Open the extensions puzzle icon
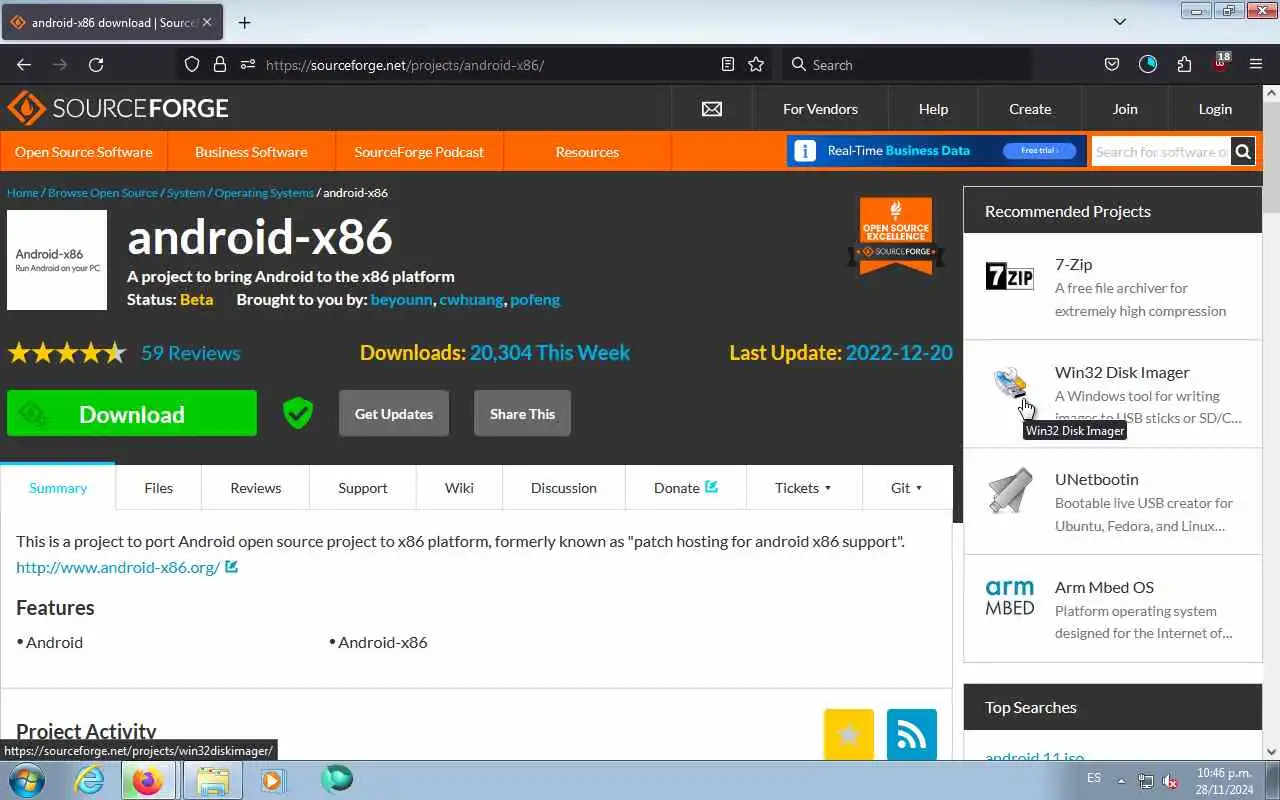Viewport: 1280px width, 800px height. coord(1184,65)
